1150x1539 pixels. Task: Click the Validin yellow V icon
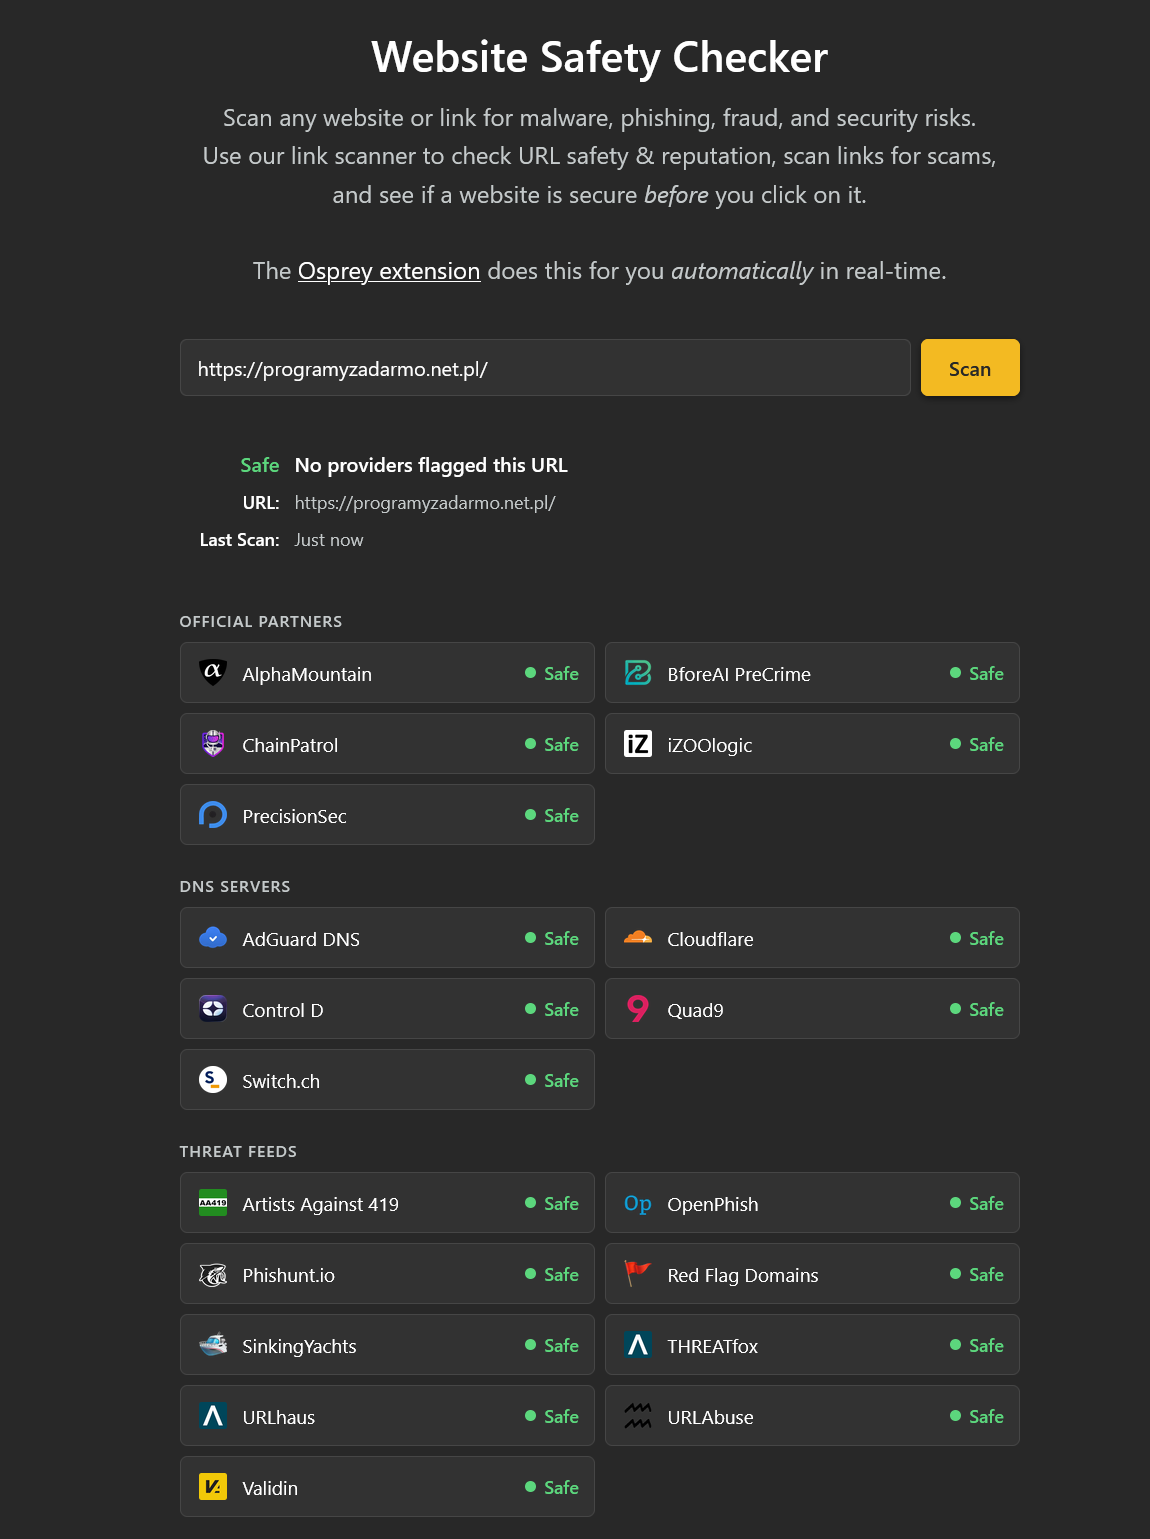tap(213, 1487)
